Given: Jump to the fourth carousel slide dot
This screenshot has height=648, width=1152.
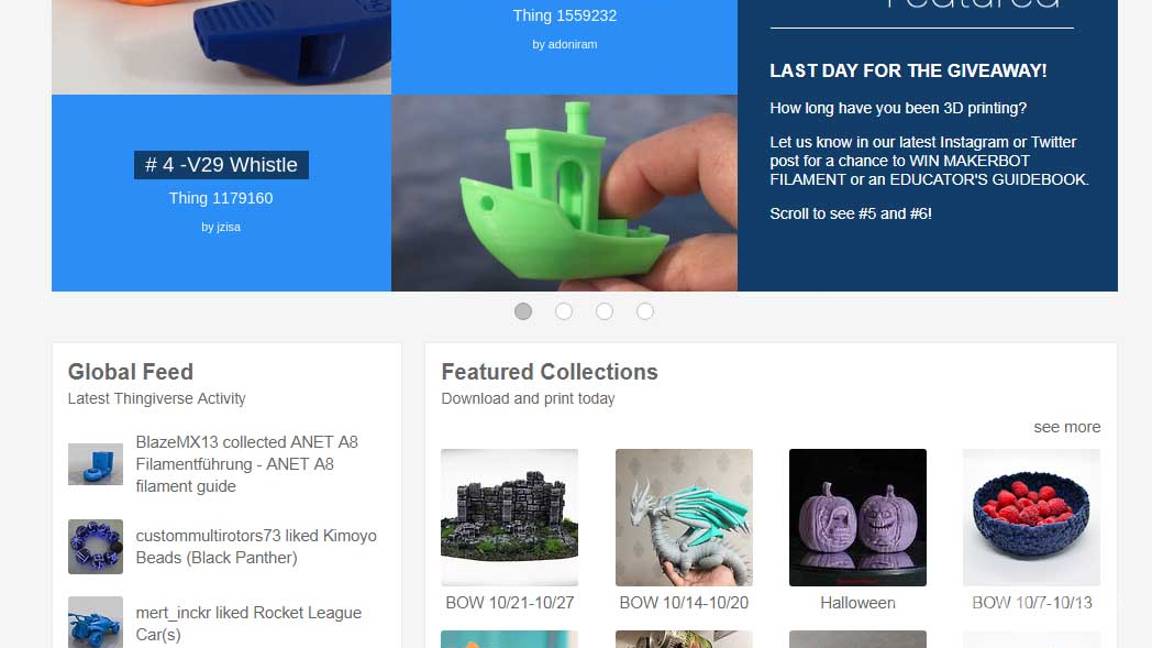Looking at the screenshot, I should [644, 312].
